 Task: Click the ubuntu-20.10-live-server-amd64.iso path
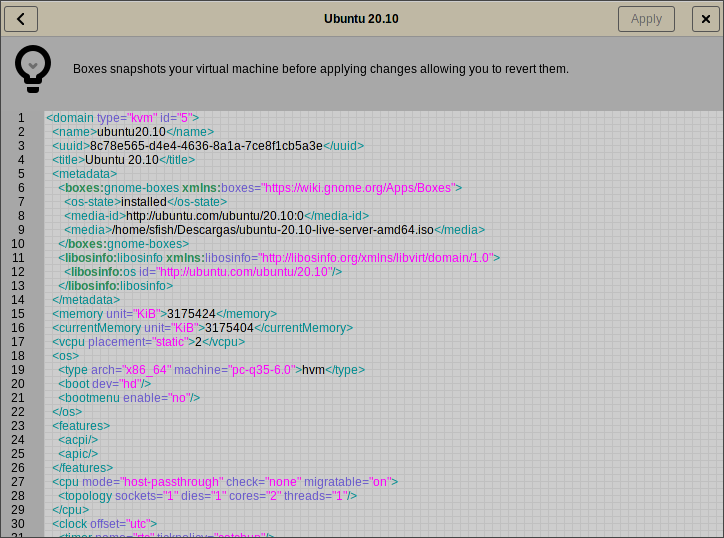click(273, 230)
